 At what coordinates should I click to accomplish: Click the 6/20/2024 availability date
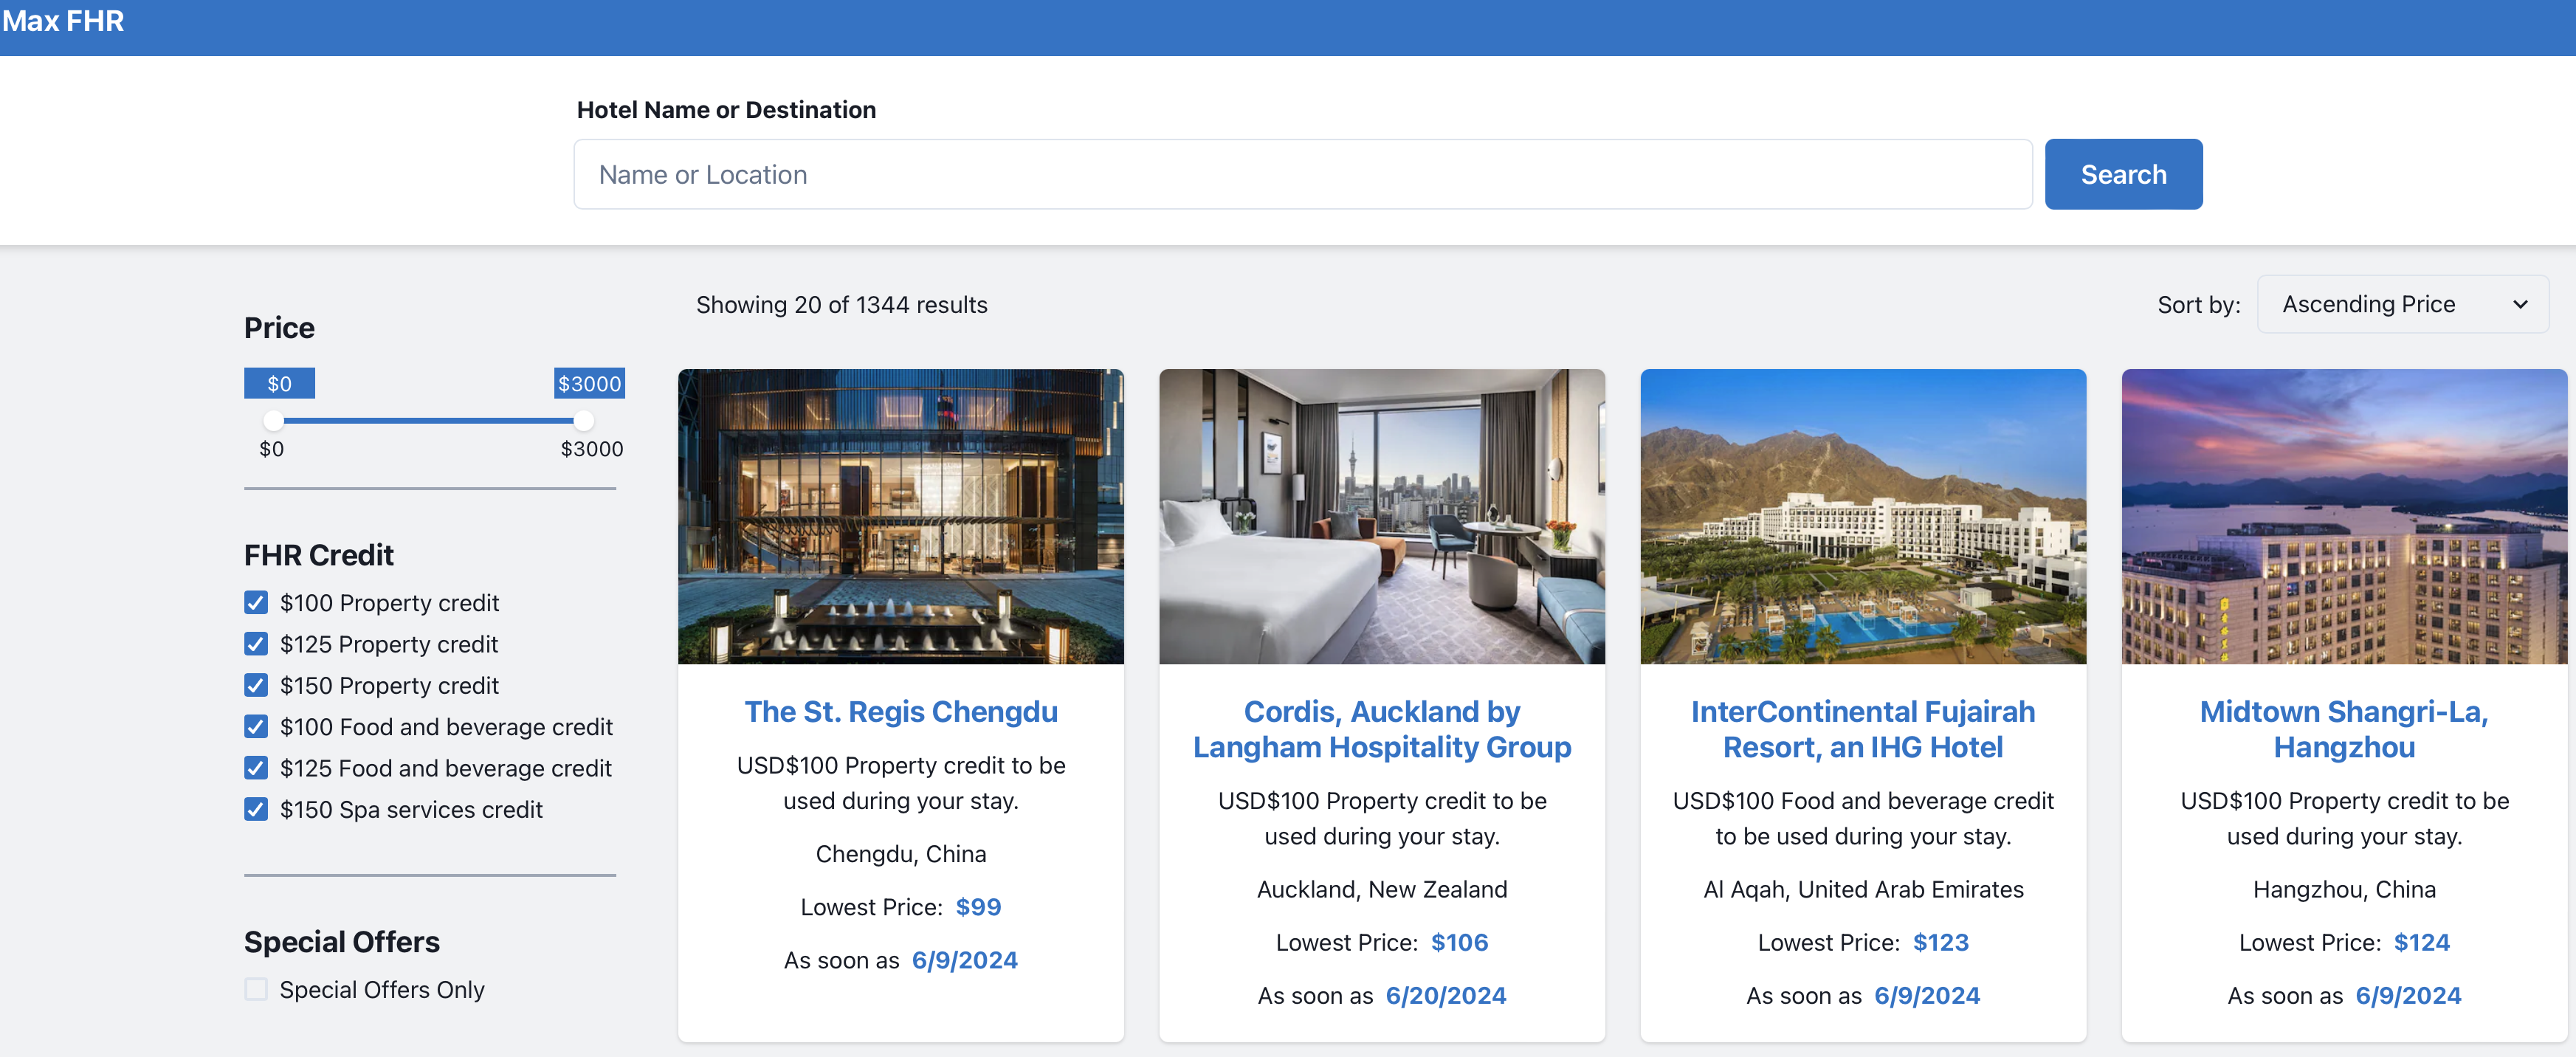pos(1445,995)
